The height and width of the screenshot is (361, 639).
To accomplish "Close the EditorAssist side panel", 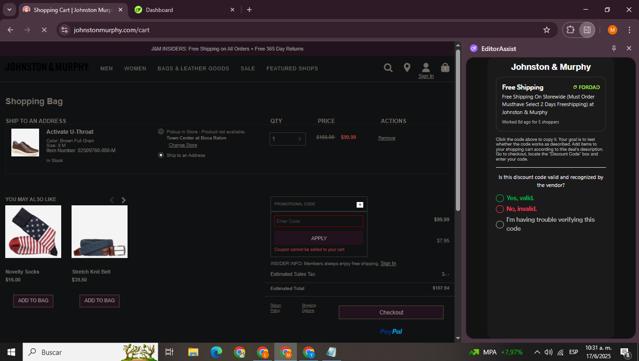I will point(629,48).
